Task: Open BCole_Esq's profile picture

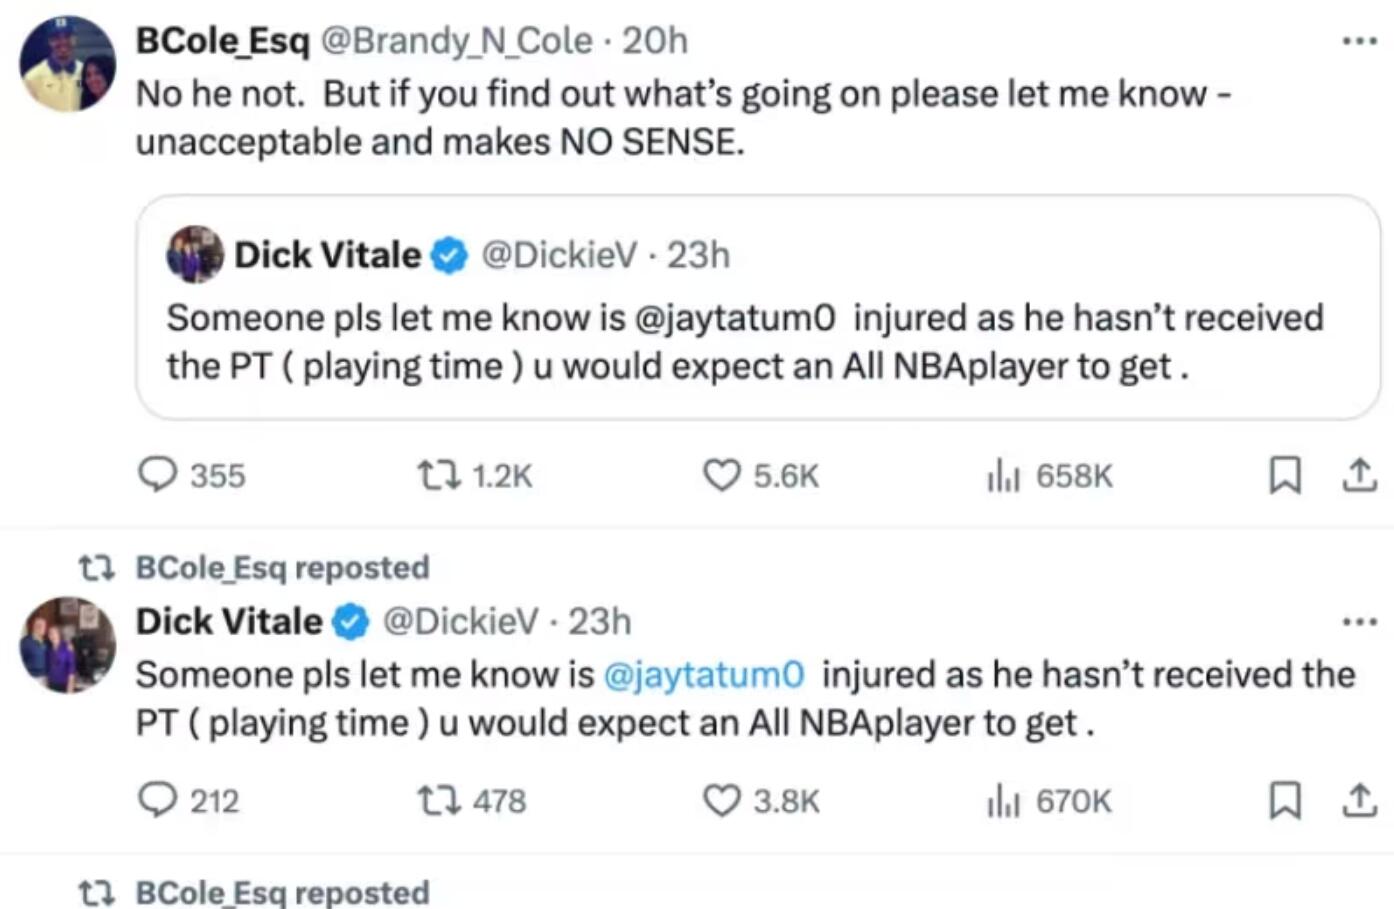Action: [x=67, y=63]
